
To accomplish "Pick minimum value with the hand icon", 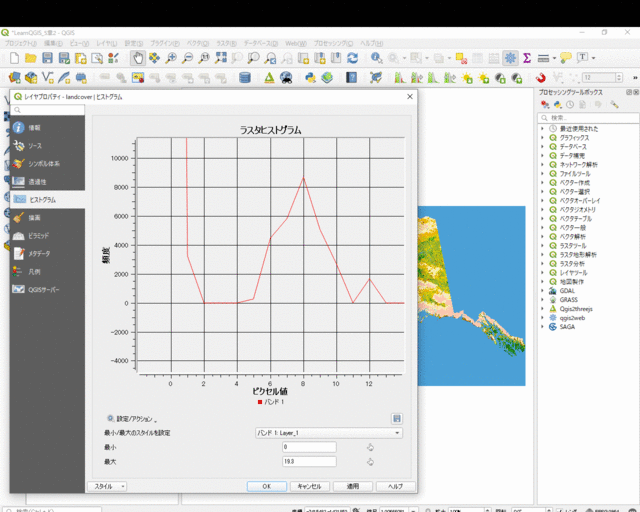I will 370,447.
